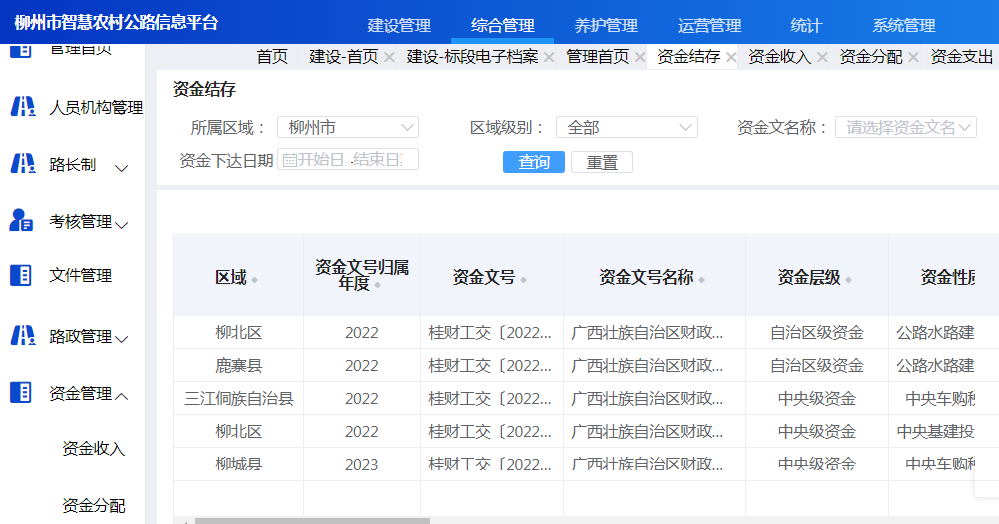Image resolution: width=999 pixels, height=524 pixels.
Task: Click the 资金下达日期 start date field
Action: click(x=313, y=160)
